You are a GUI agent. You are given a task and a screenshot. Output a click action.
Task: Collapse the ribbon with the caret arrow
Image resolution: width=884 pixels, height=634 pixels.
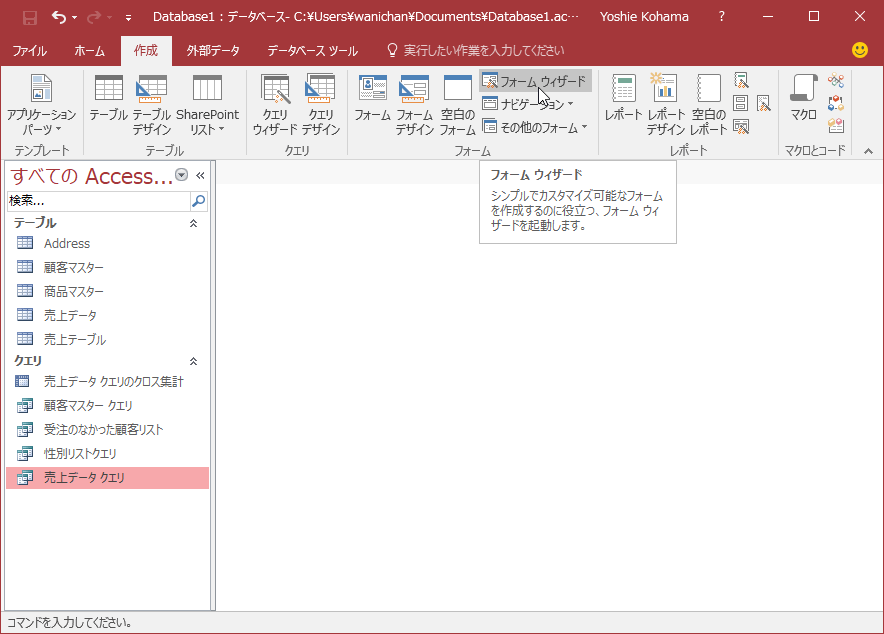tap(868, 150)
